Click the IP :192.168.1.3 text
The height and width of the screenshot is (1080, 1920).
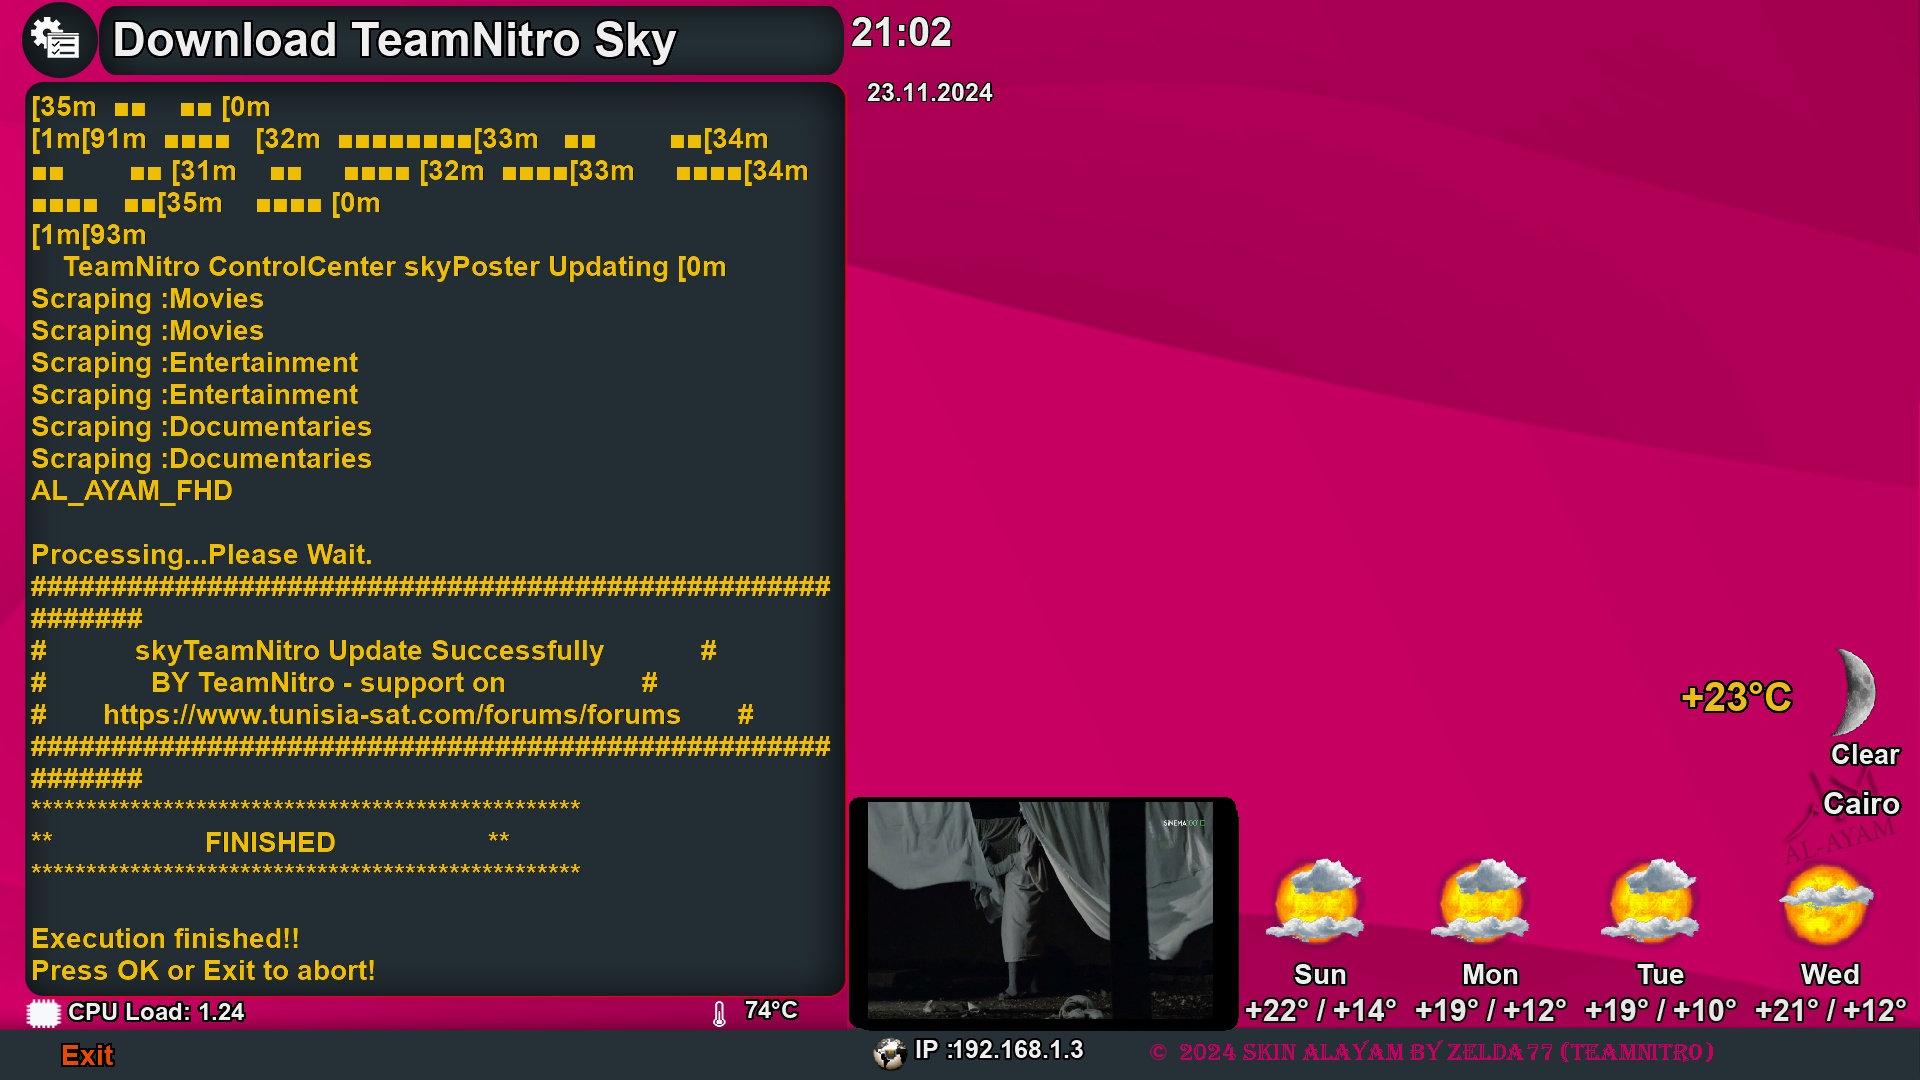[999, 1050]
